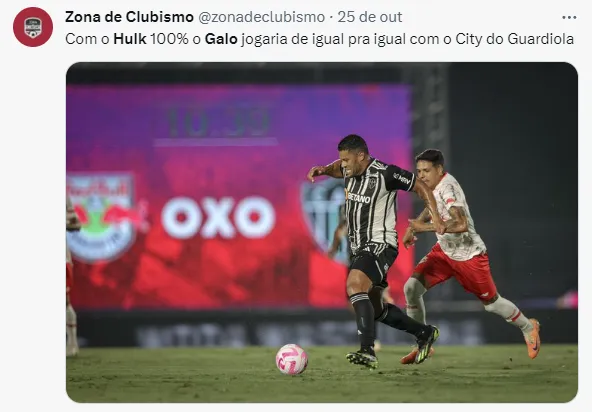The height and width of the screenshot is (412, 592).
Task: Click the bold word Galo in the tweet
Action: click(x=221, y=39)
